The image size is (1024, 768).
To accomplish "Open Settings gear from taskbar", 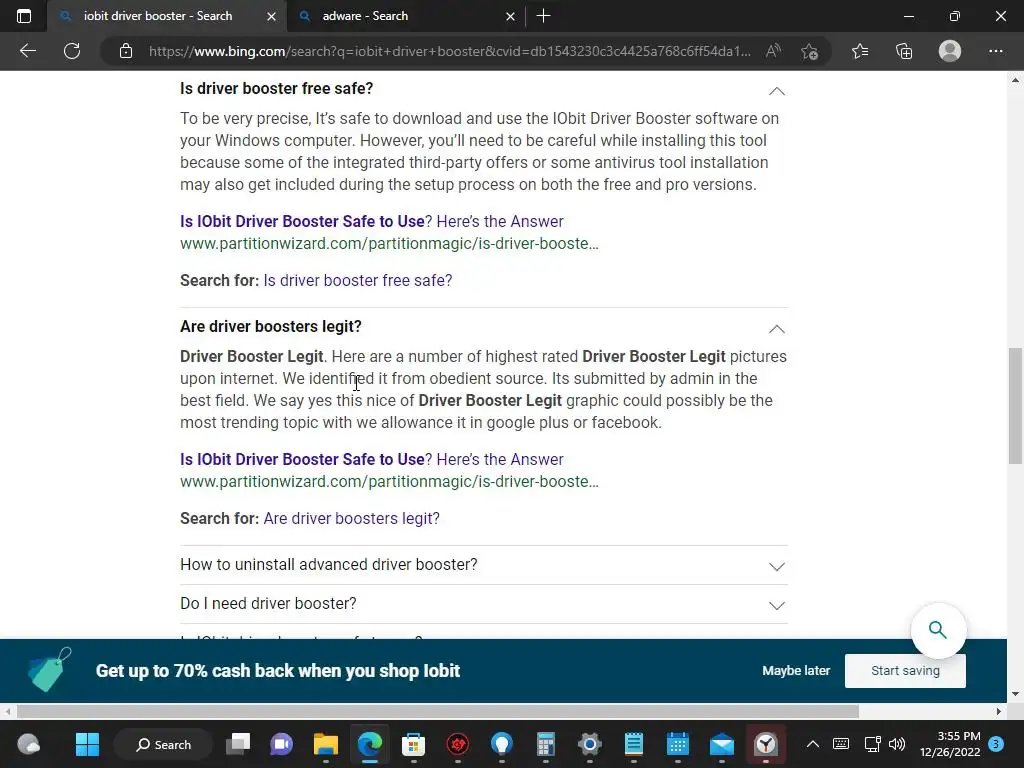I will [x=589, y=744].
